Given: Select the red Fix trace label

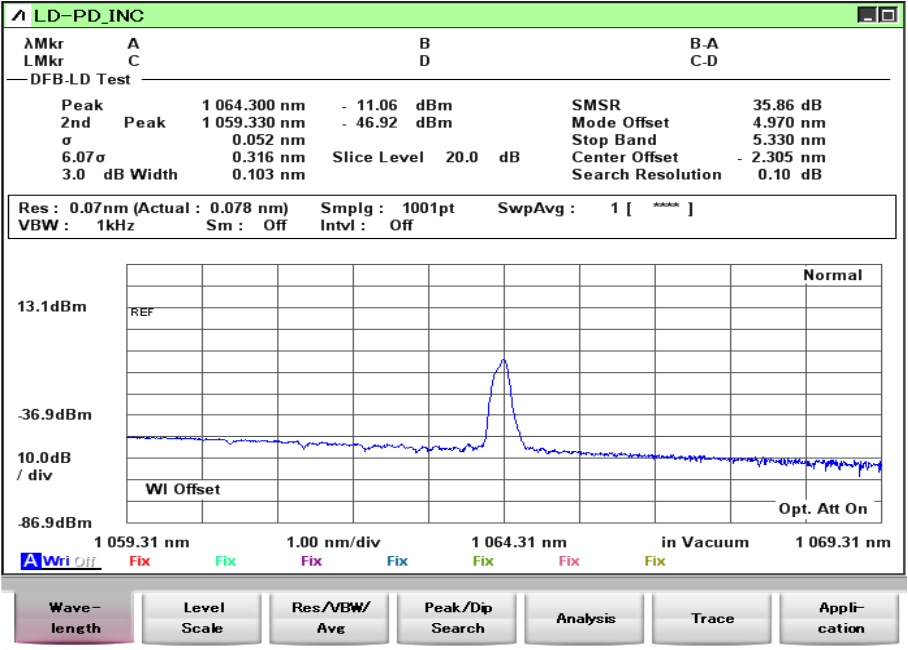Looking at the screenshot, I should click(x=140, y=561).
